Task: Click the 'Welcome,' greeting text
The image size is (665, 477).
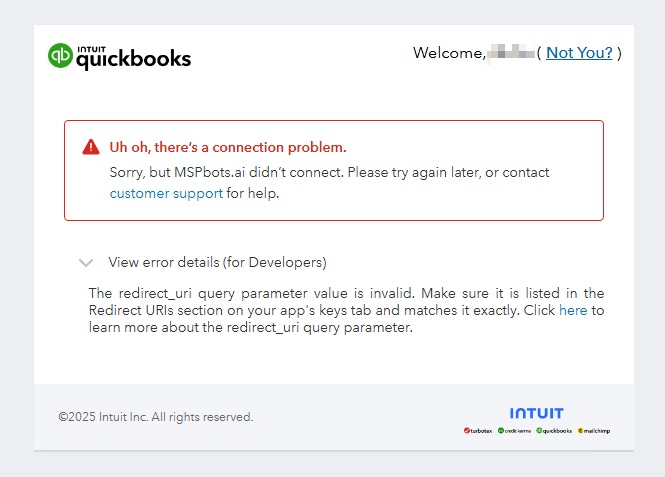Action: [448, 53]
